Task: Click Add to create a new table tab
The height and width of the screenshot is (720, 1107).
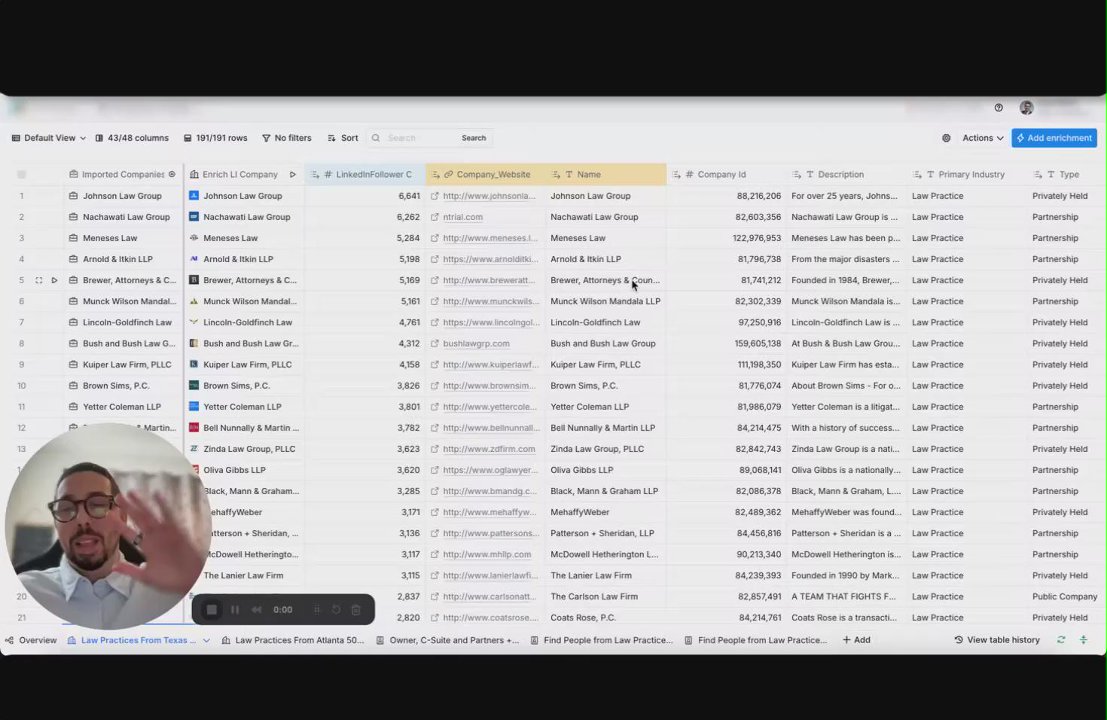Action: [x=856, y=640]
